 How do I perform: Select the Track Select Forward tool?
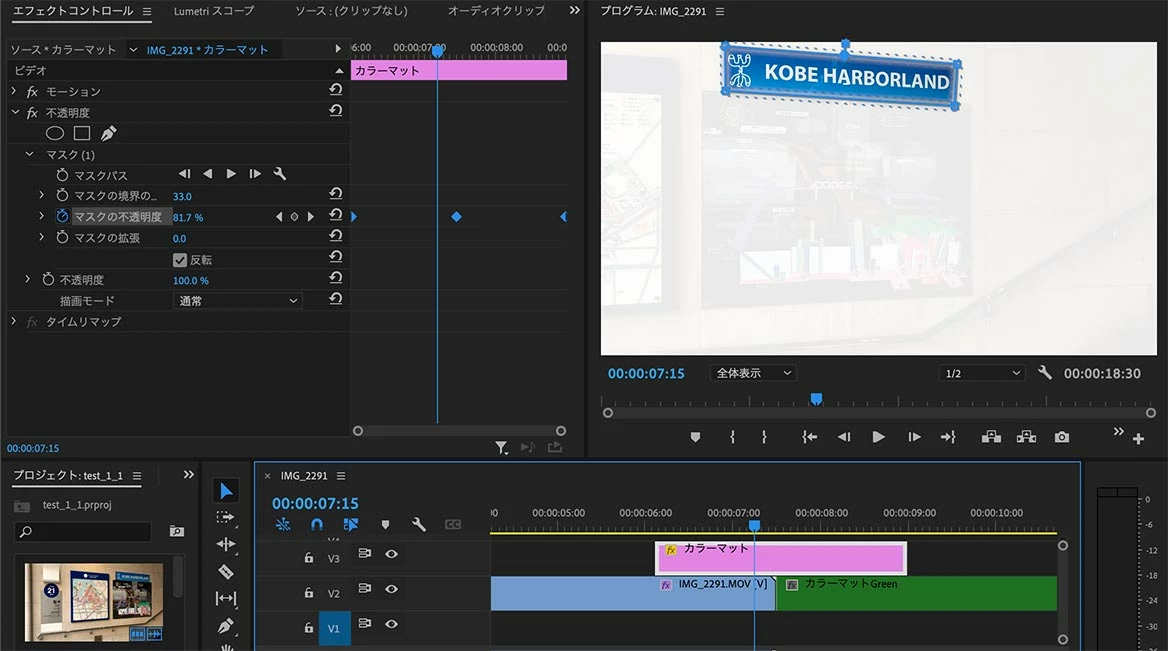(x=225, y=517)
